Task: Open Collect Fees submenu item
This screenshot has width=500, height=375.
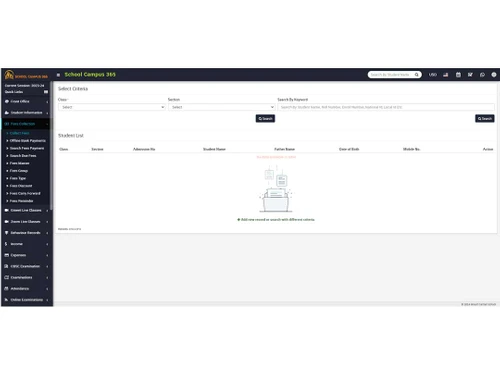Action: click(19, 133)
